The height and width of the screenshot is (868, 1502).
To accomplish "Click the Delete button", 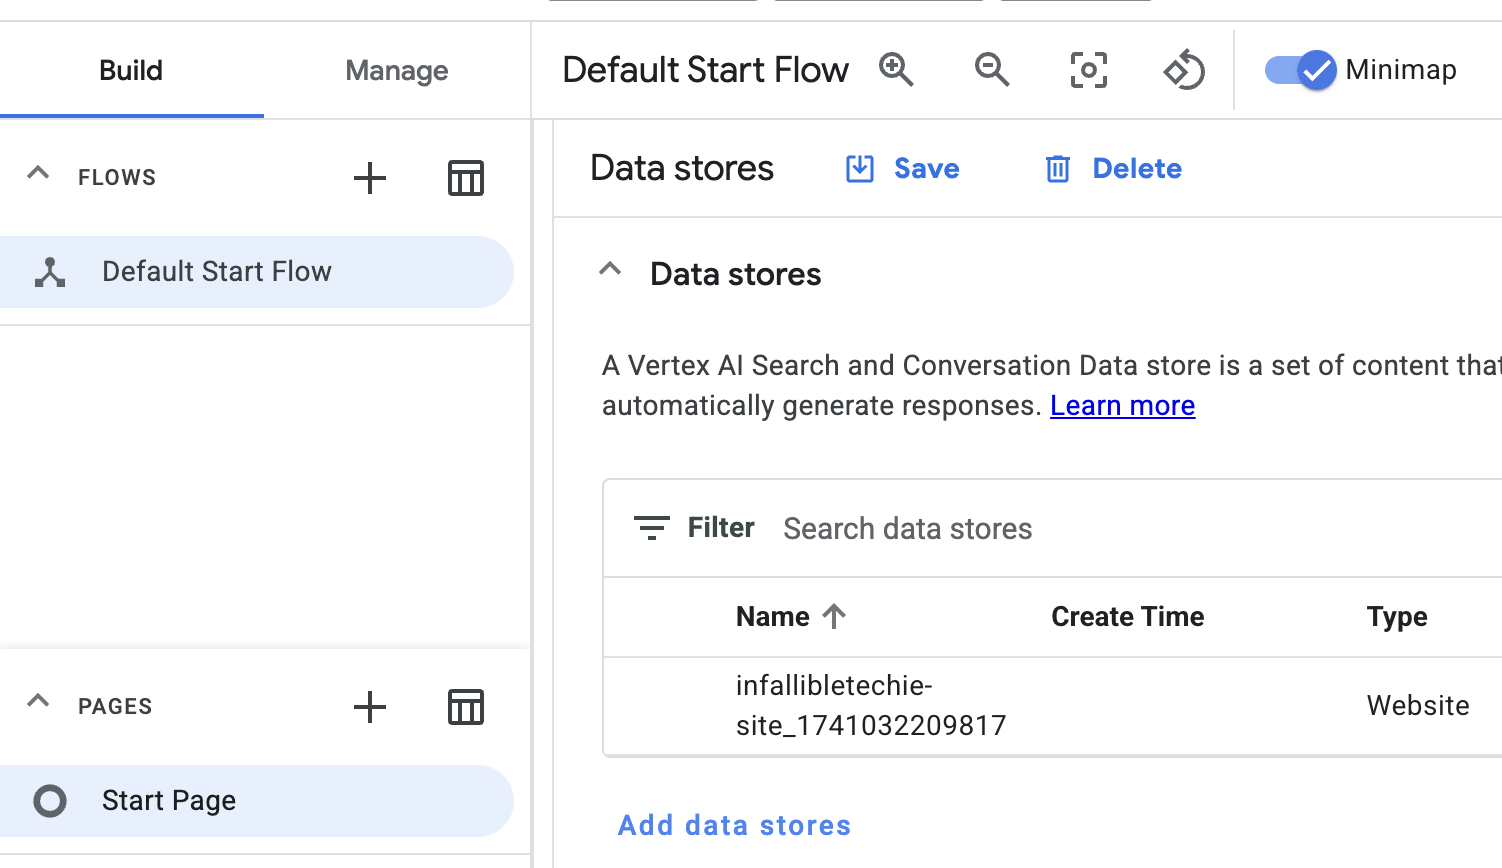I will (x=1114, y=169).
